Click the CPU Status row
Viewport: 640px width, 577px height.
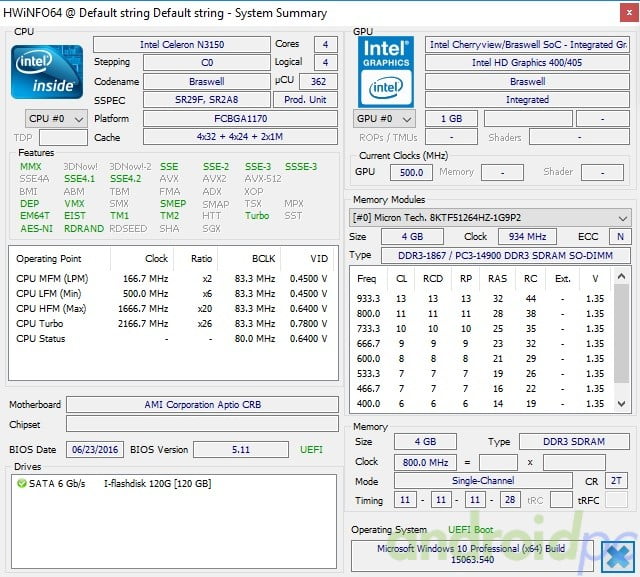coord(172,339)
